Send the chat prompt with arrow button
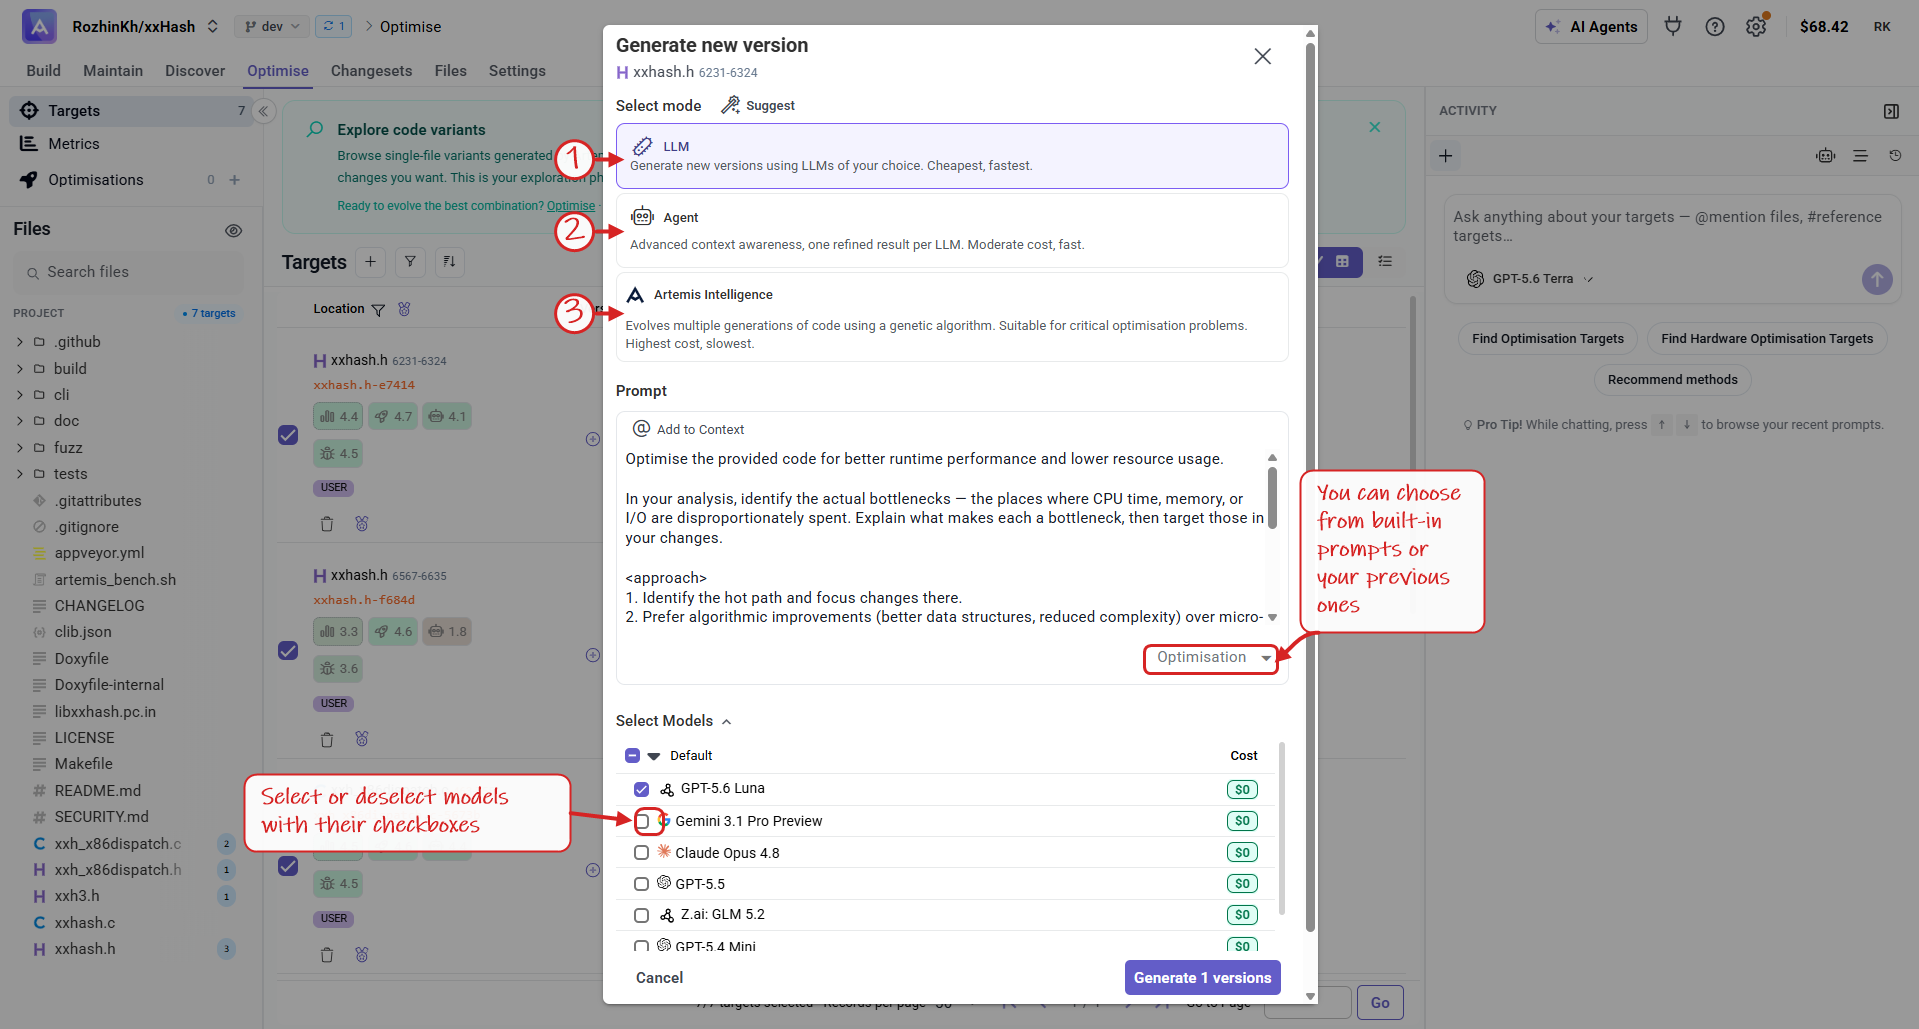This screenshot has height=1029, width=1919. pyautogui.click(x=1877, y=279)
